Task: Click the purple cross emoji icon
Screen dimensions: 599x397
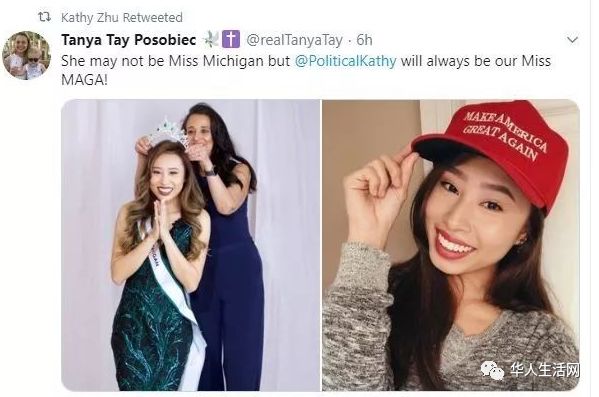Action: pos(231,39)
